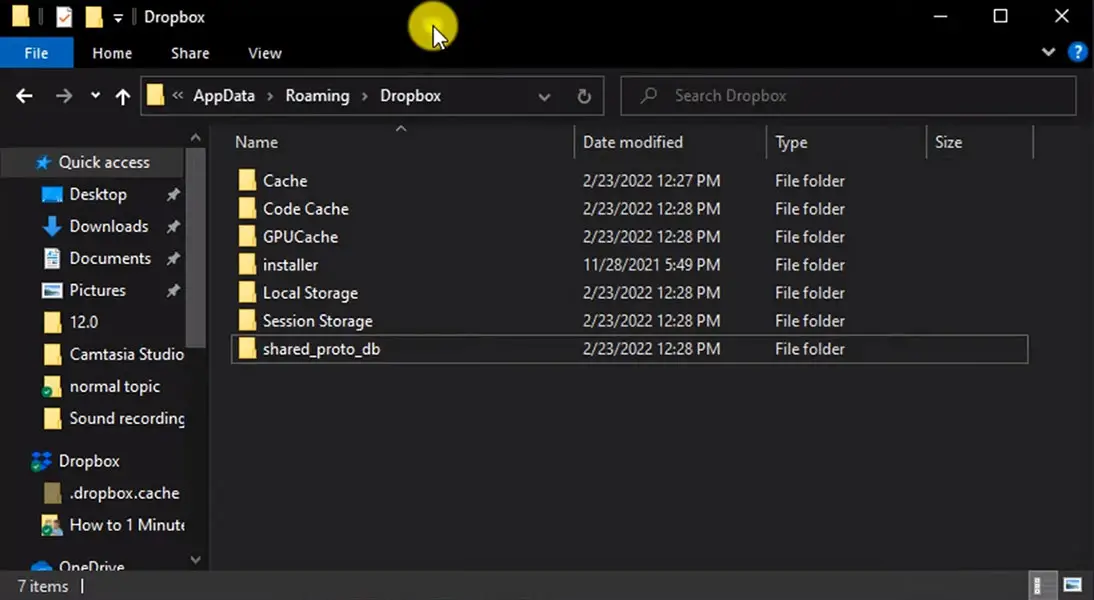Click the Search Dropbox field
This screenshot has width=1094, height=600.
(x=848, y=96)
